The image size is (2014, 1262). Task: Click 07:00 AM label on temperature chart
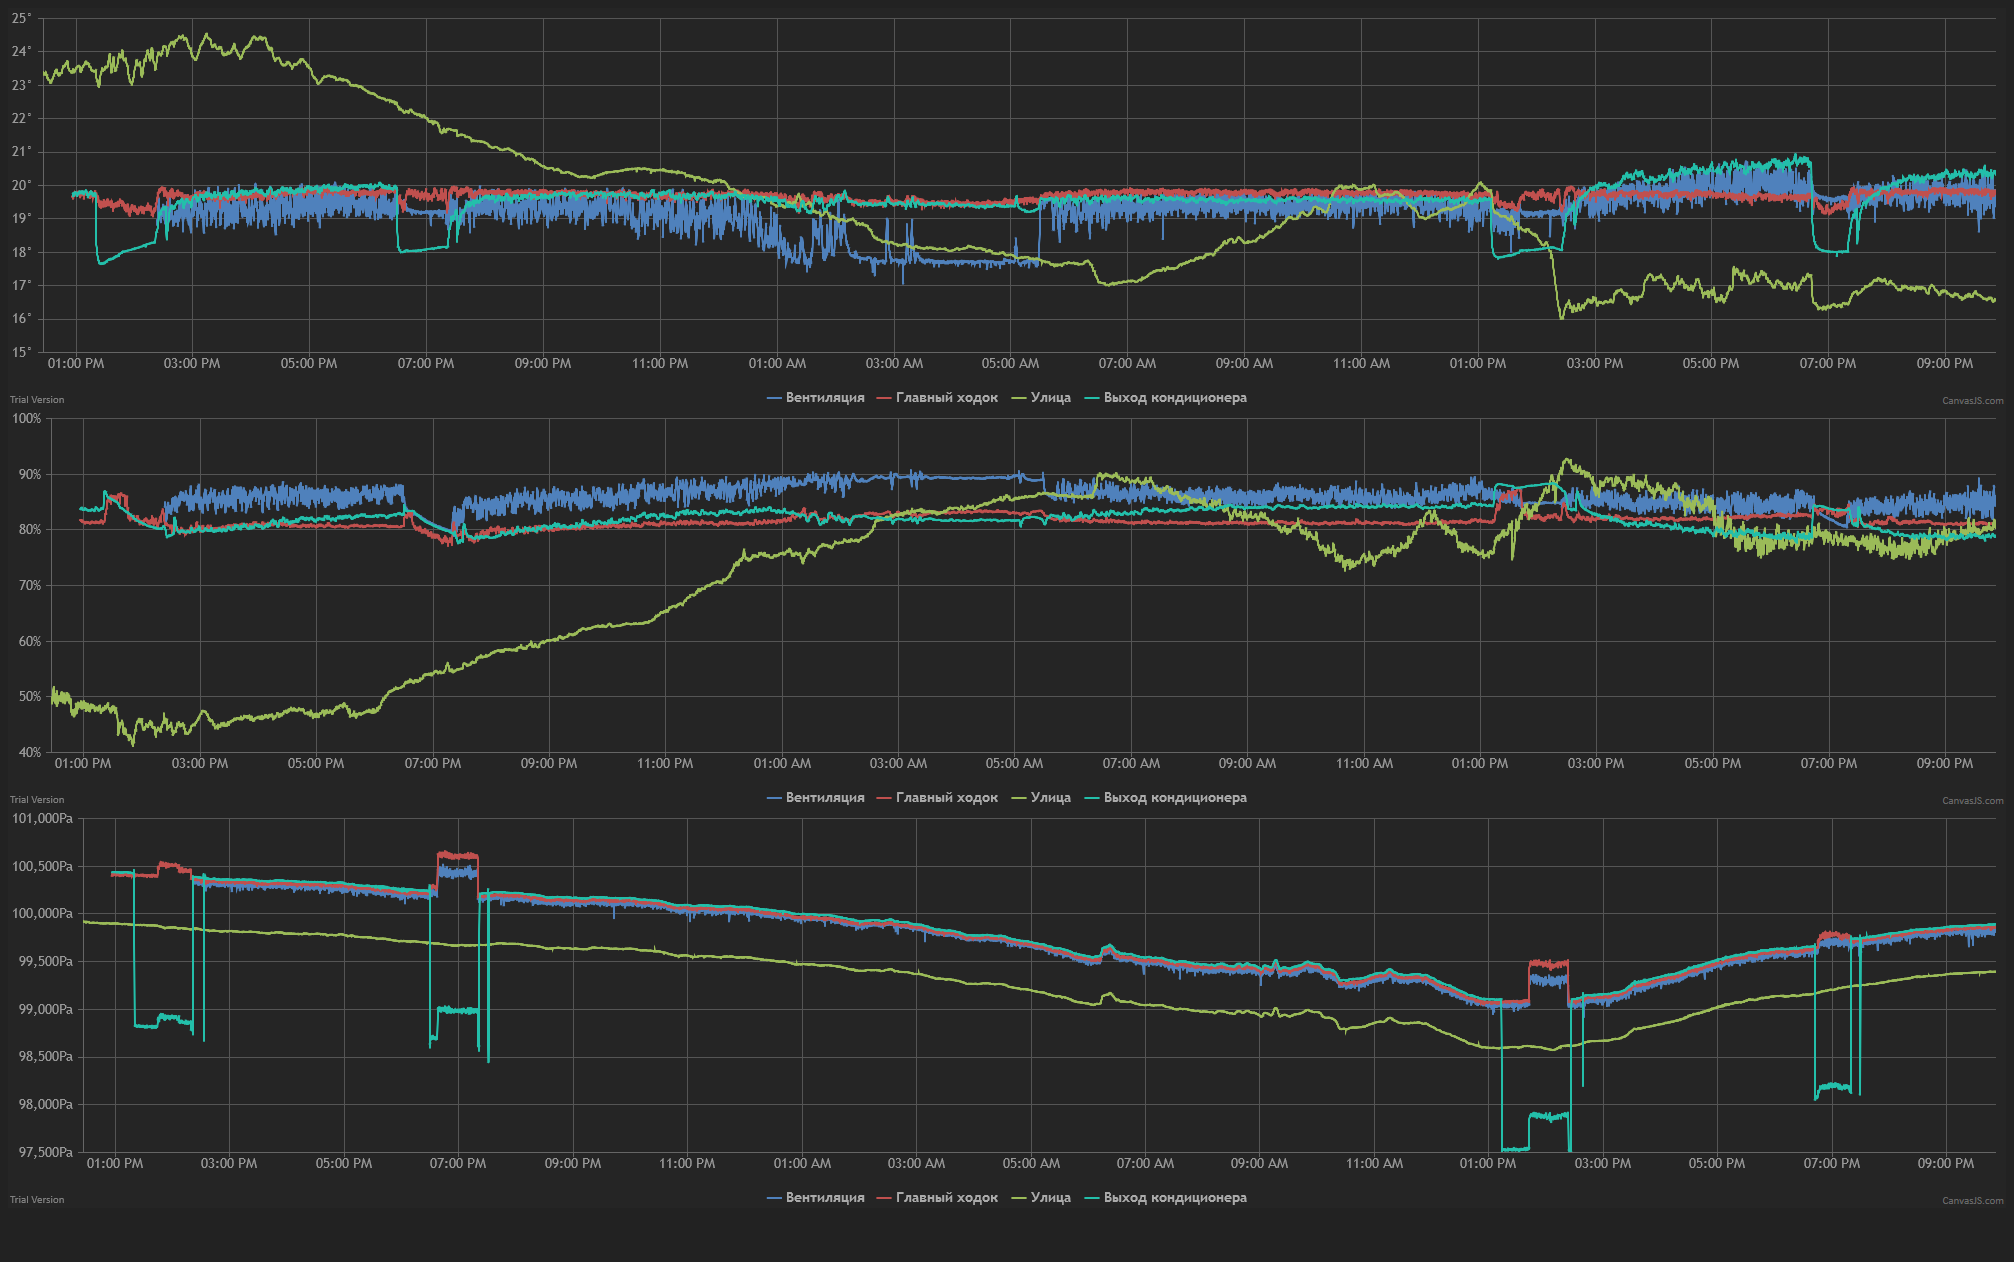[x=1127, y=363]
